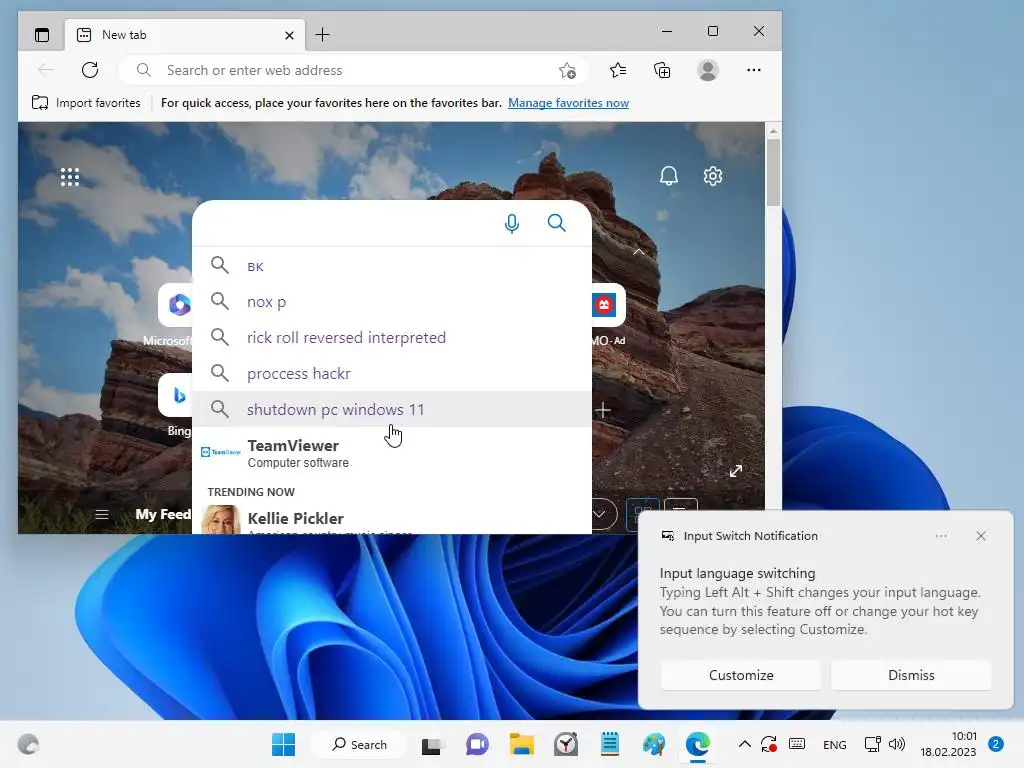
Task: Open page settings gear on new tab
Action: 712,176
